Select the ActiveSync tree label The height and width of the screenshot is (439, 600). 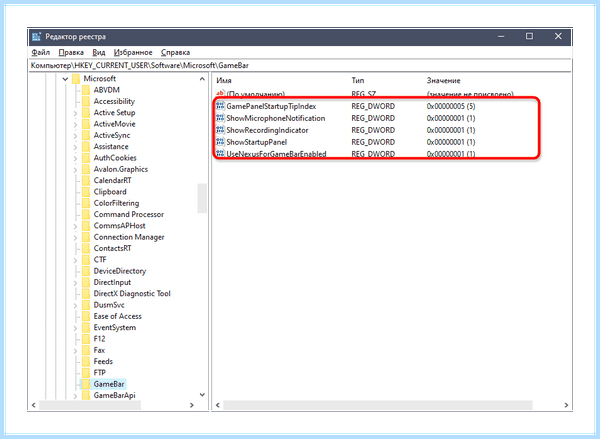(112, 135)
